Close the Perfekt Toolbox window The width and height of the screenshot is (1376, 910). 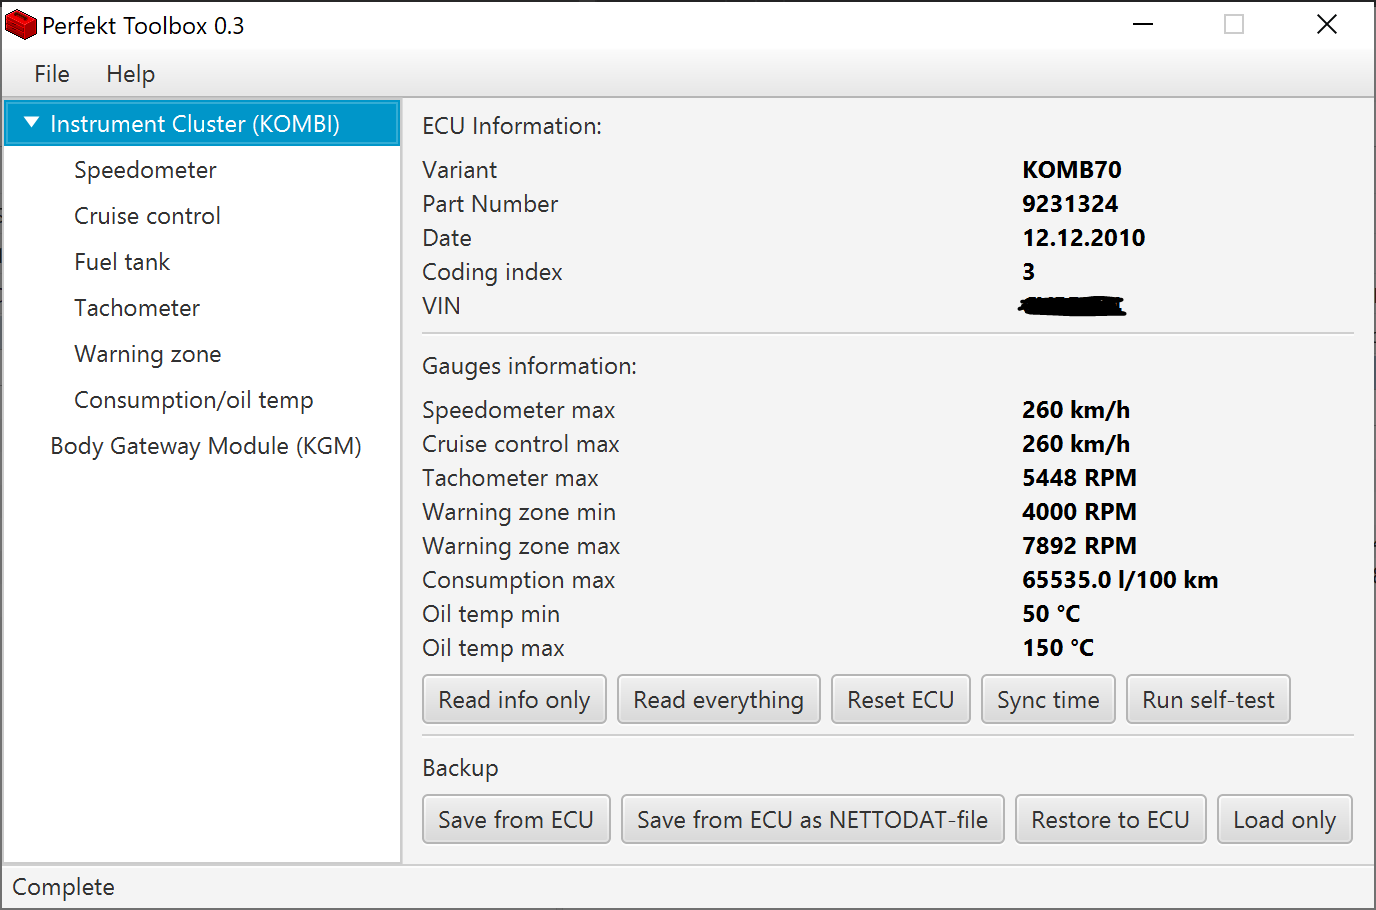[1327, 24]
